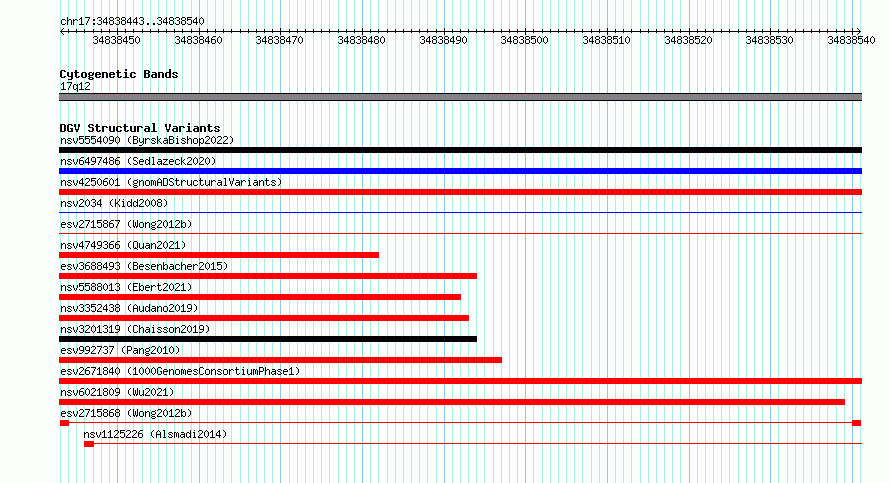Select the thin blue nsv2034 variant line
Image resolution: width=890 pixels, height=483 pixels.
[460, 213]
